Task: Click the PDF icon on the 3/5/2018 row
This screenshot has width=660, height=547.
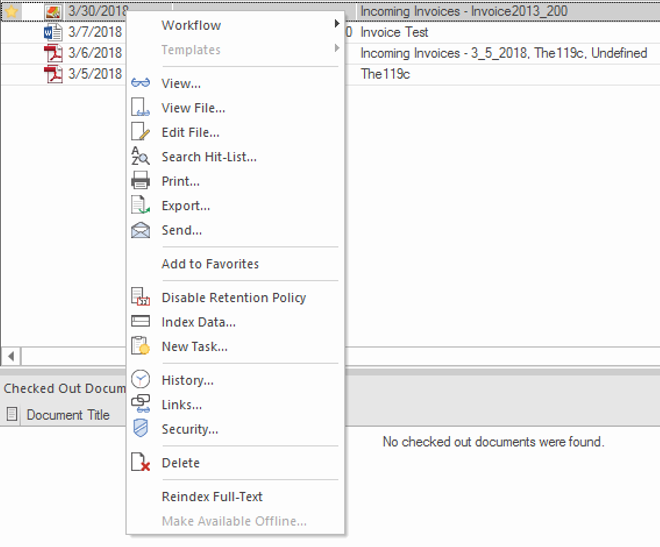Action: pos(53,74)
